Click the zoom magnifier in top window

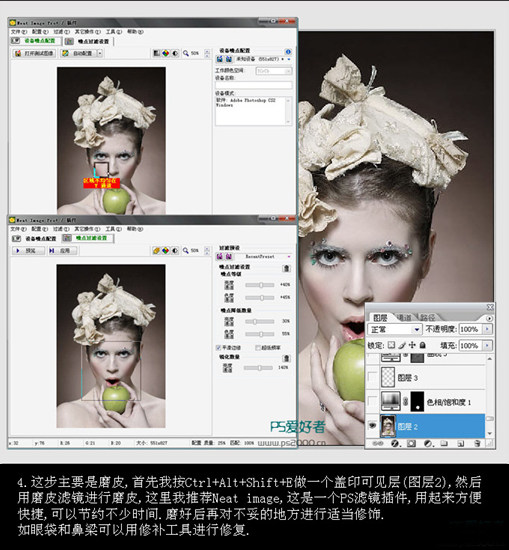186,53
